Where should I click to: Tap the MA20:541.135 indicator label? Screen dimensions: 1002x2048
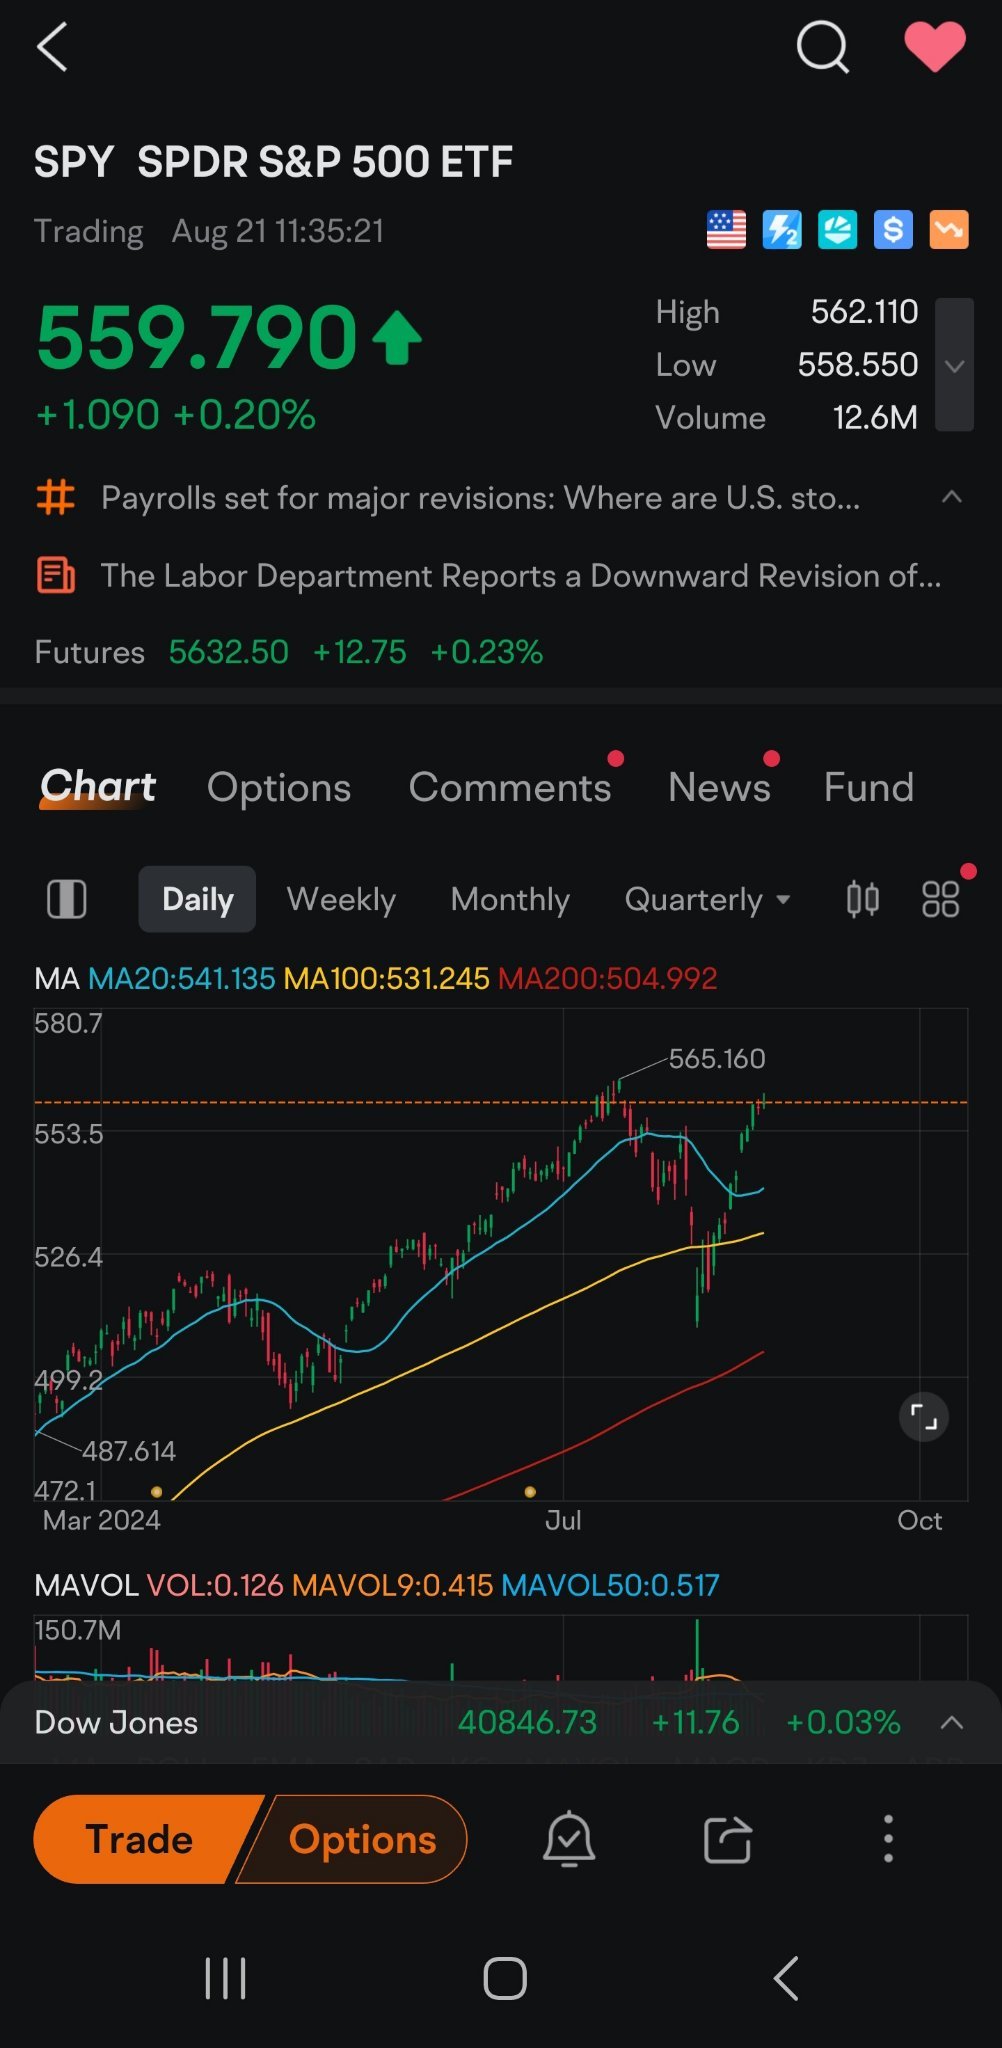(181, 978)
